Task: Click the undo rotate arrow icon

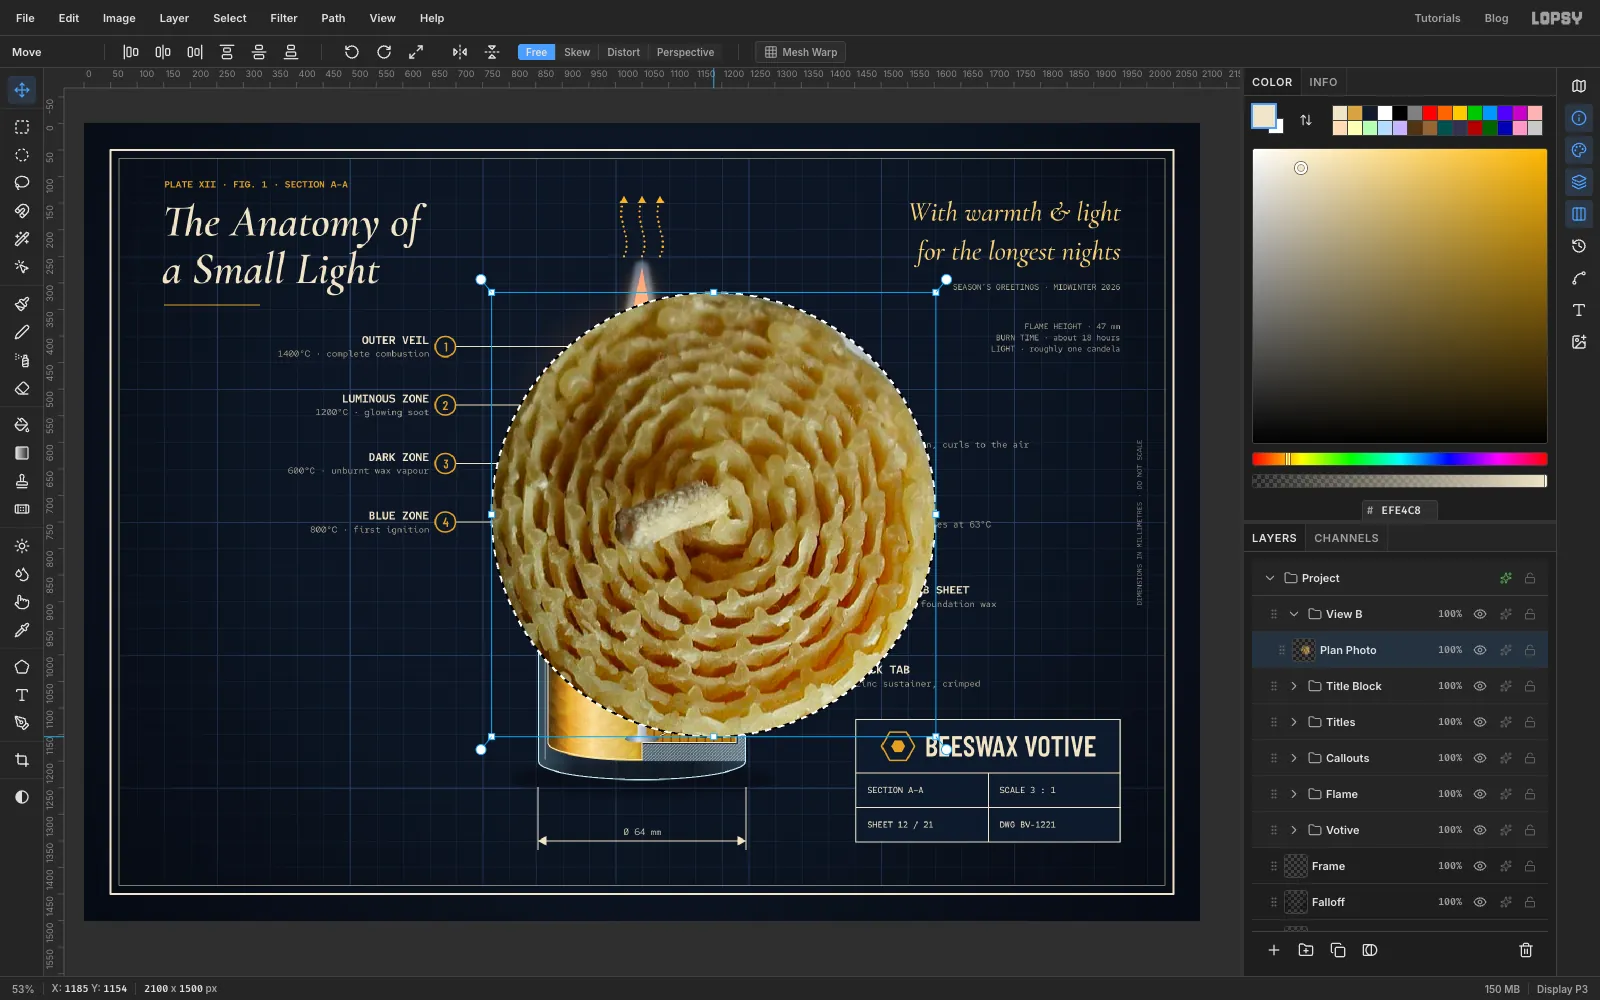Action: (352, 52)
